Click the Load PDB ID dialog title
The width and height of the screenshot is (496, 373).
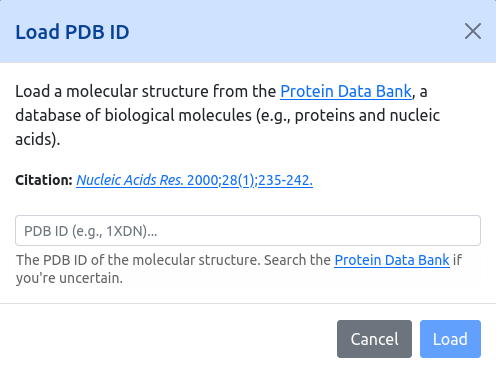pyautogui.click(x=72, y=32)
